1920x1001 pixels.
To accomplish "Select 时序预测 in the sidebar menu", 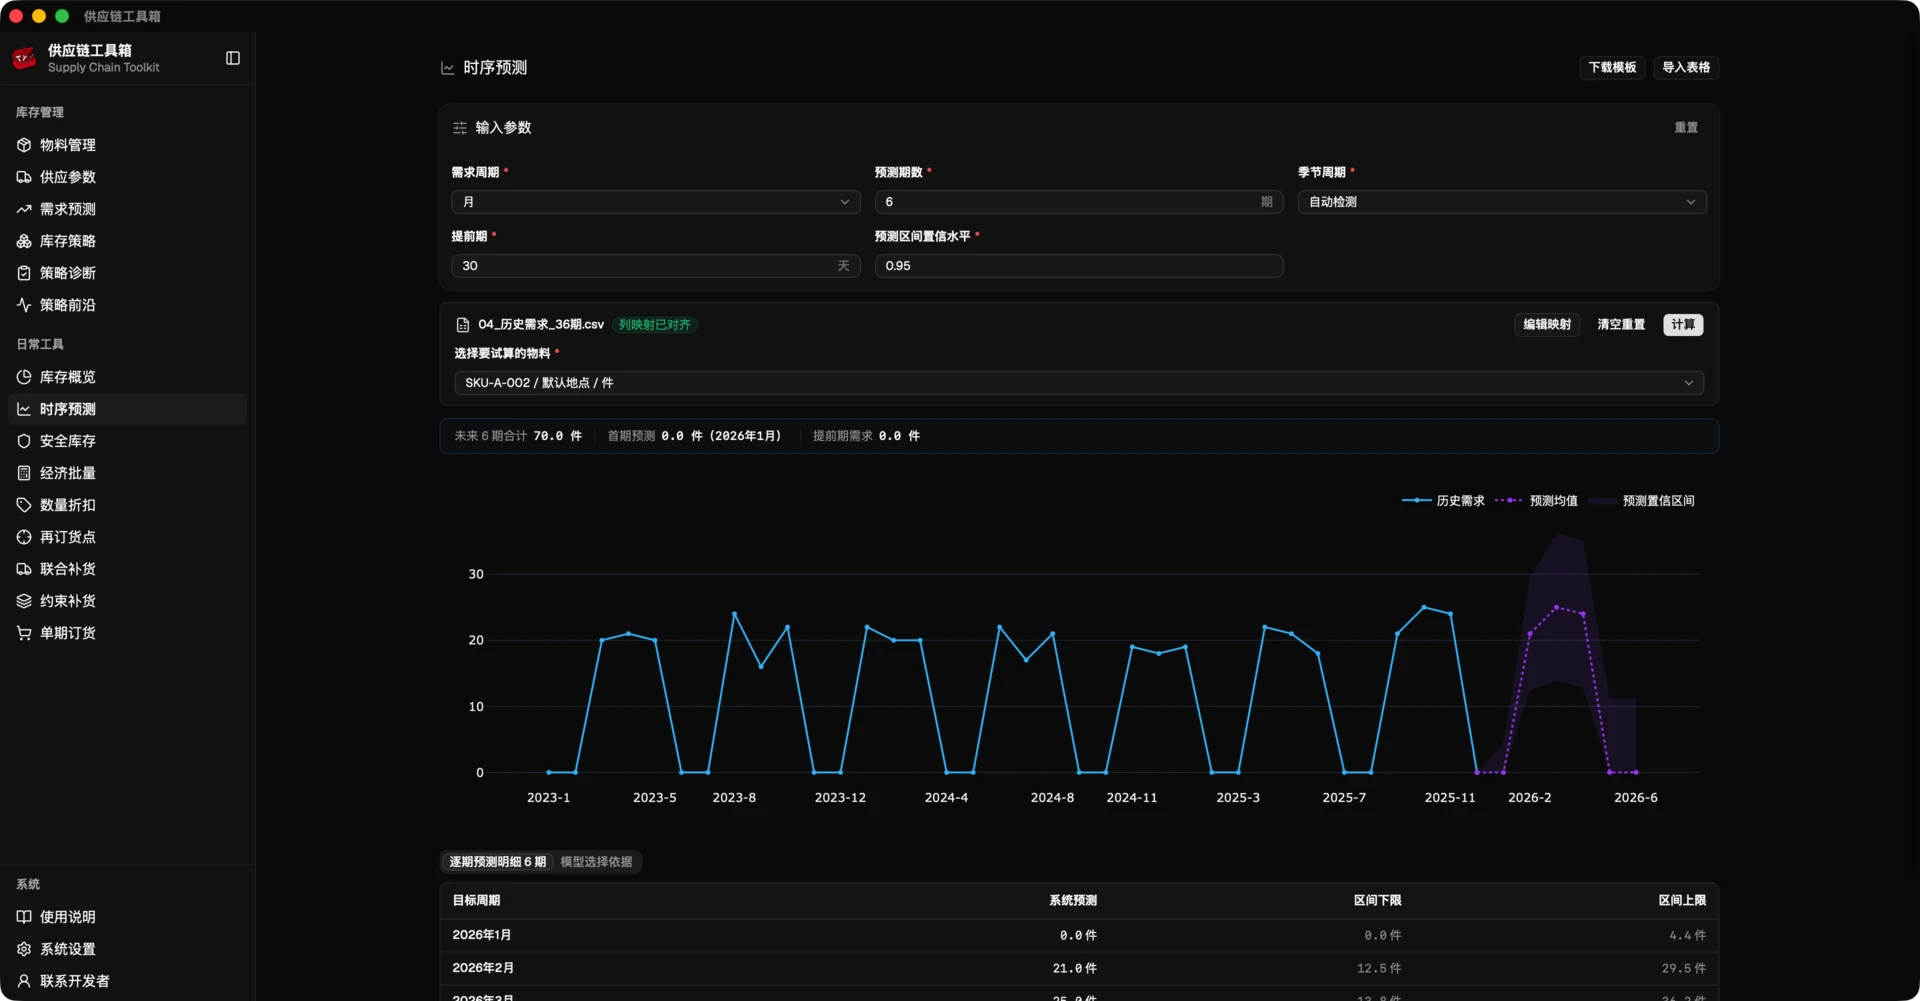I will click(127, 409).
